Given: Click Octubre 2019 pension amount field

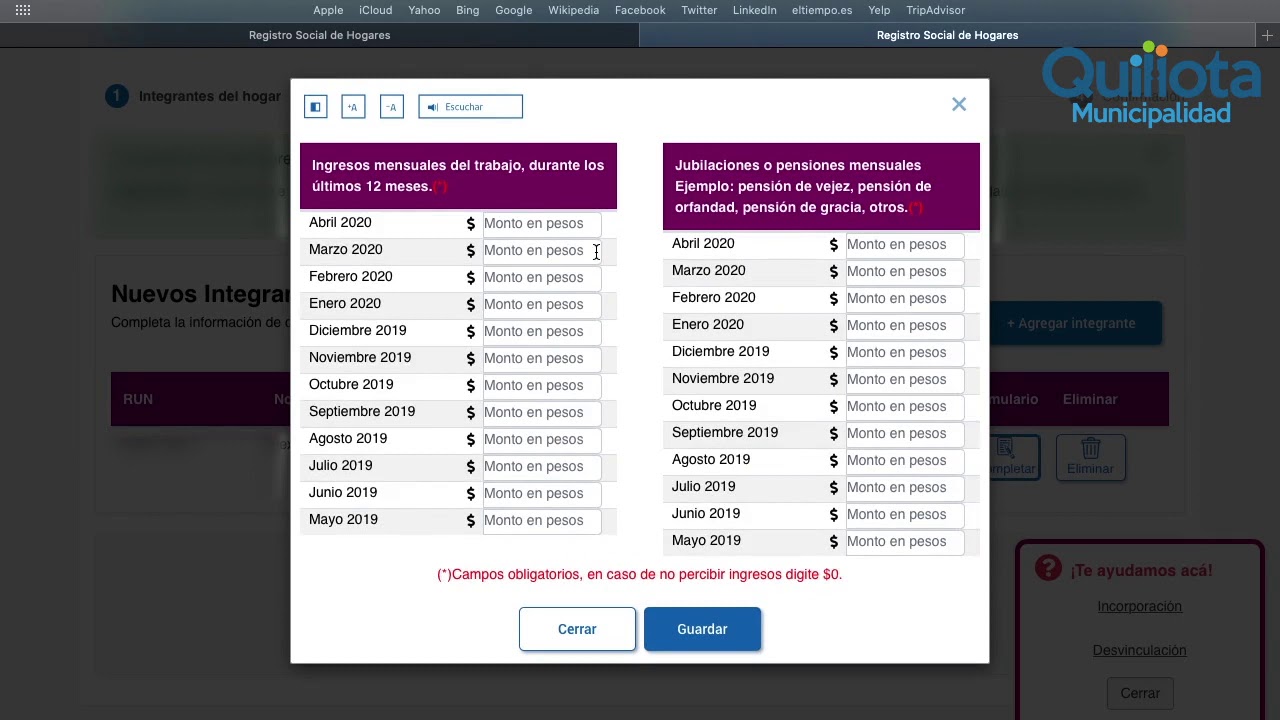Looking at the screenshot, I should click(x=904, y=406).
